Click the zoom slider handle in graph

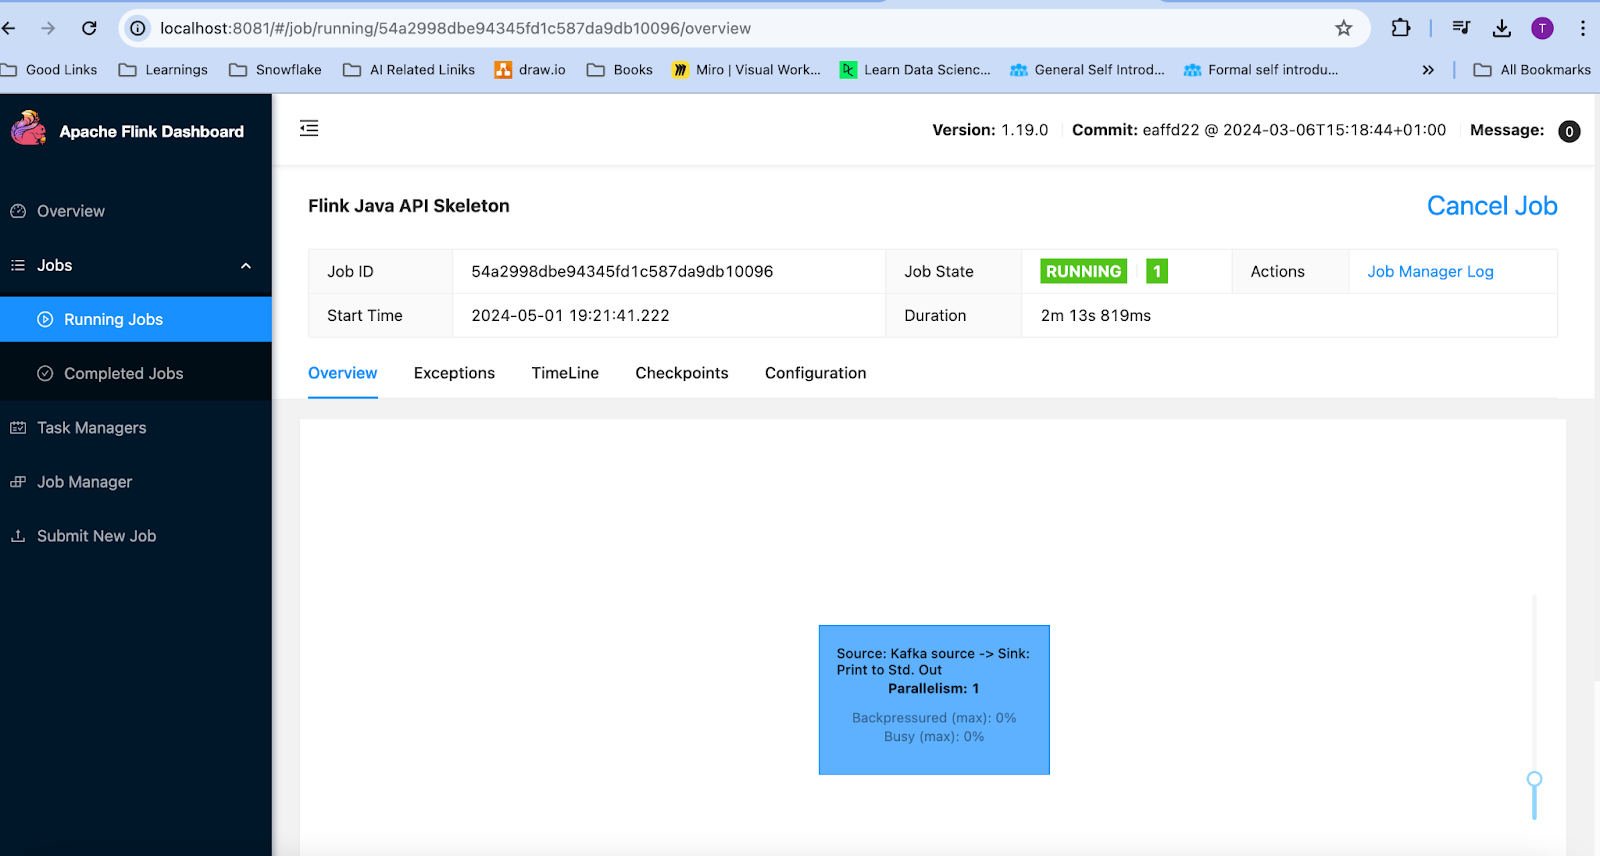(1534, 779)
